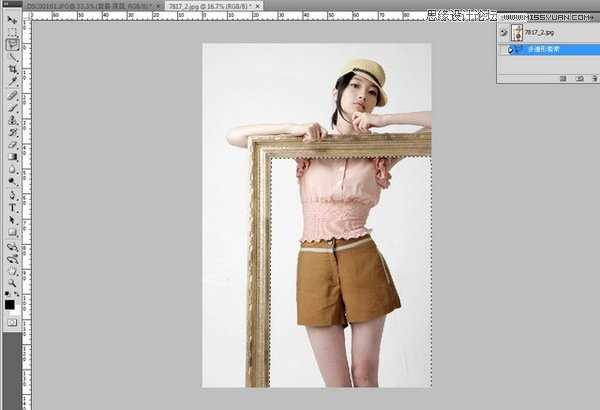Select the Eraser tool
600x410 pixels.
tap(12, 145)
